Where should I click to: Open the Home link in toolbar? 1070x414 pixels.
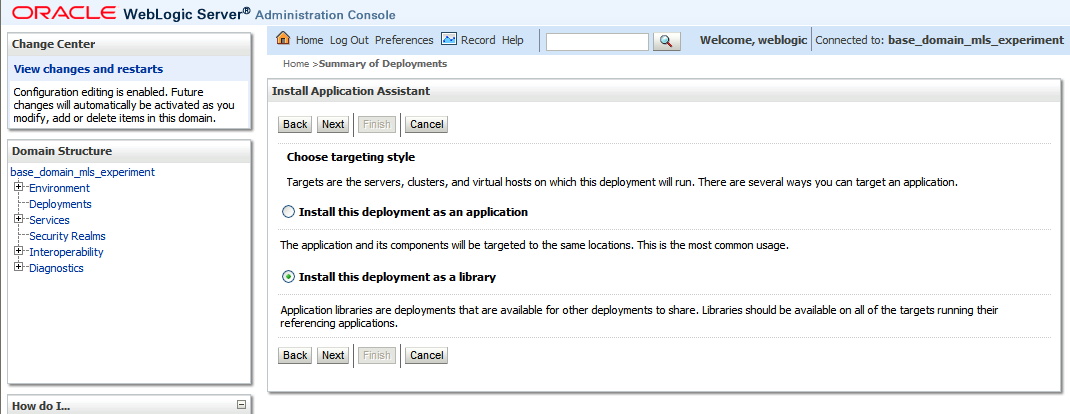click(309, 40)
